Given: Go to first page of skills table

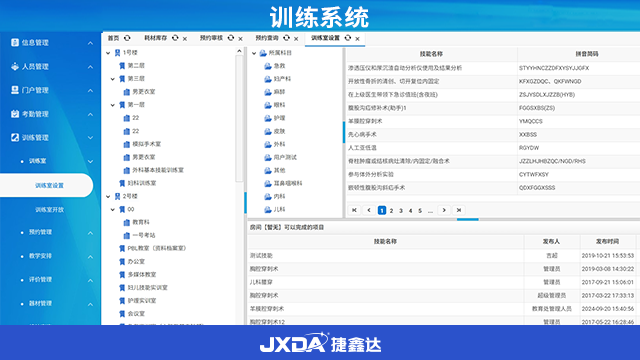Looking at the screenshot, I should 354,210.
